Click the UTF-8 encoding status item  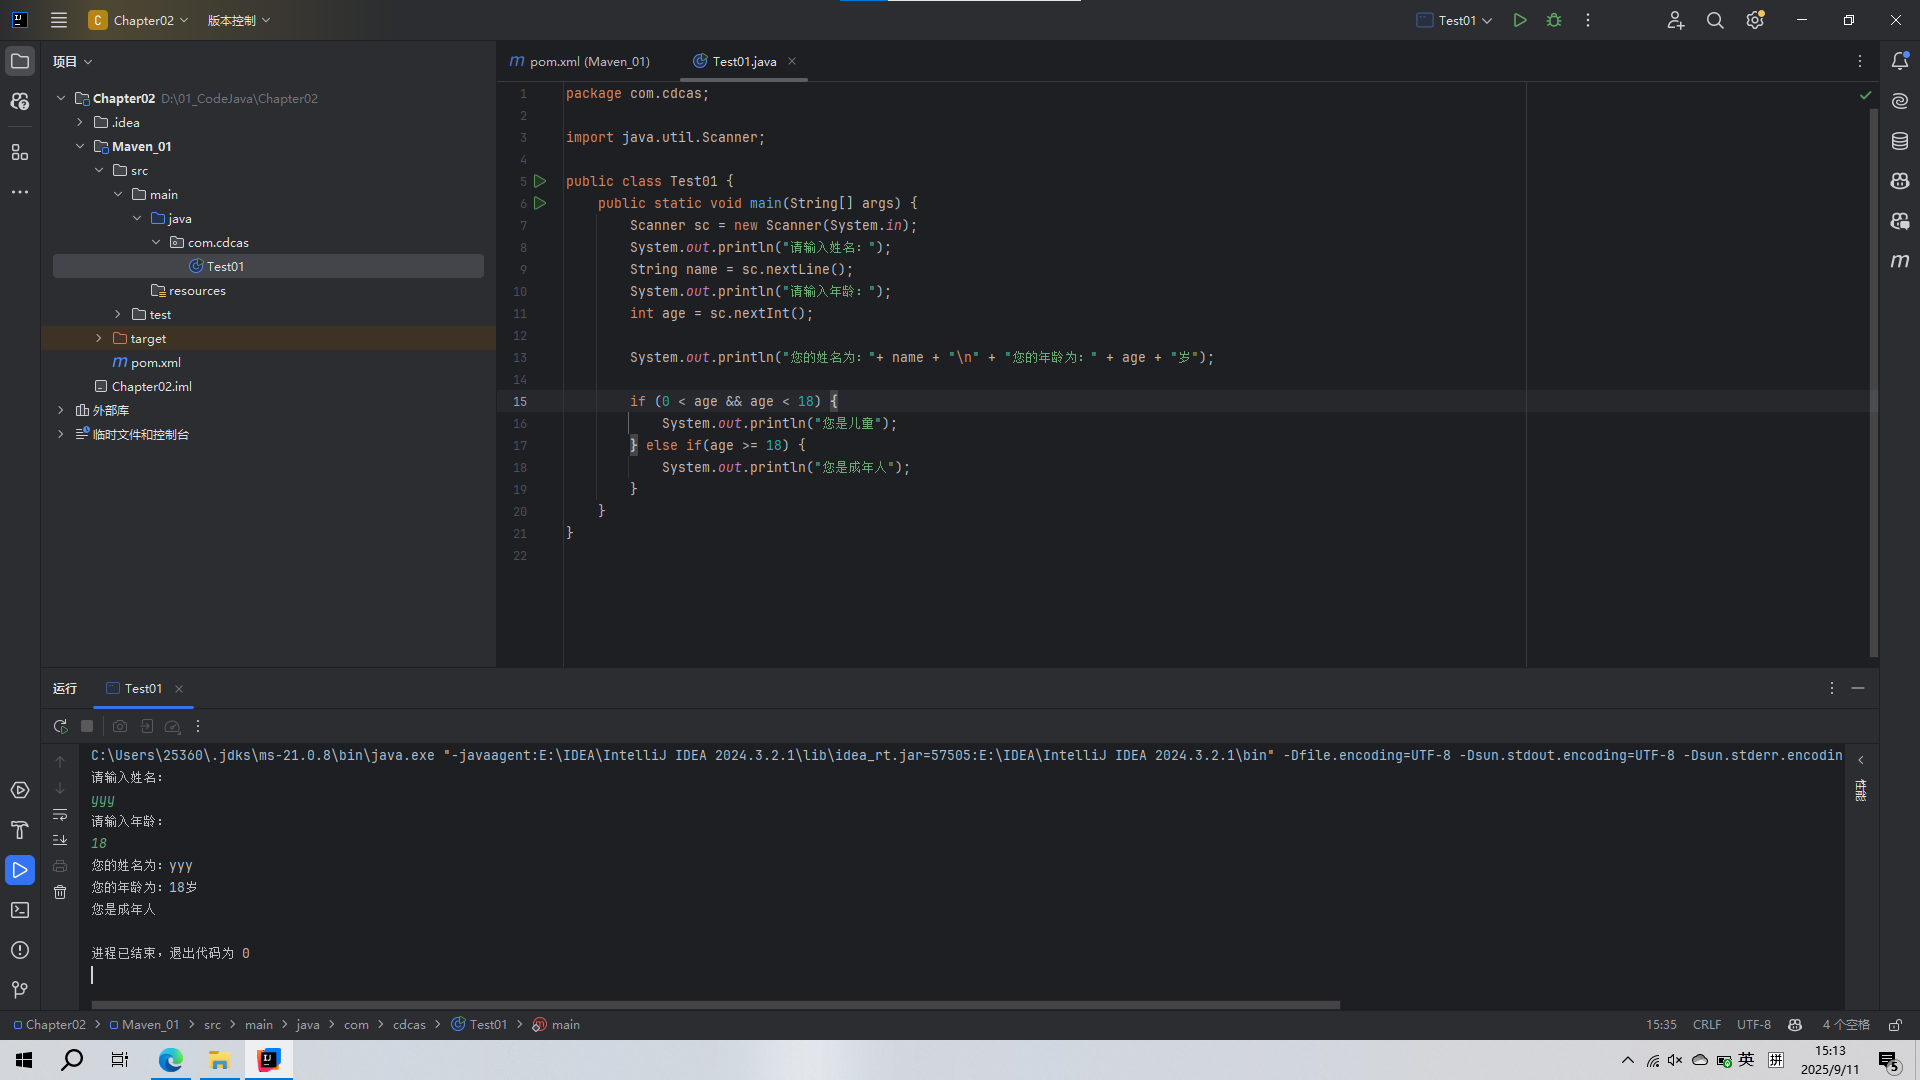pos(1753,1025)
